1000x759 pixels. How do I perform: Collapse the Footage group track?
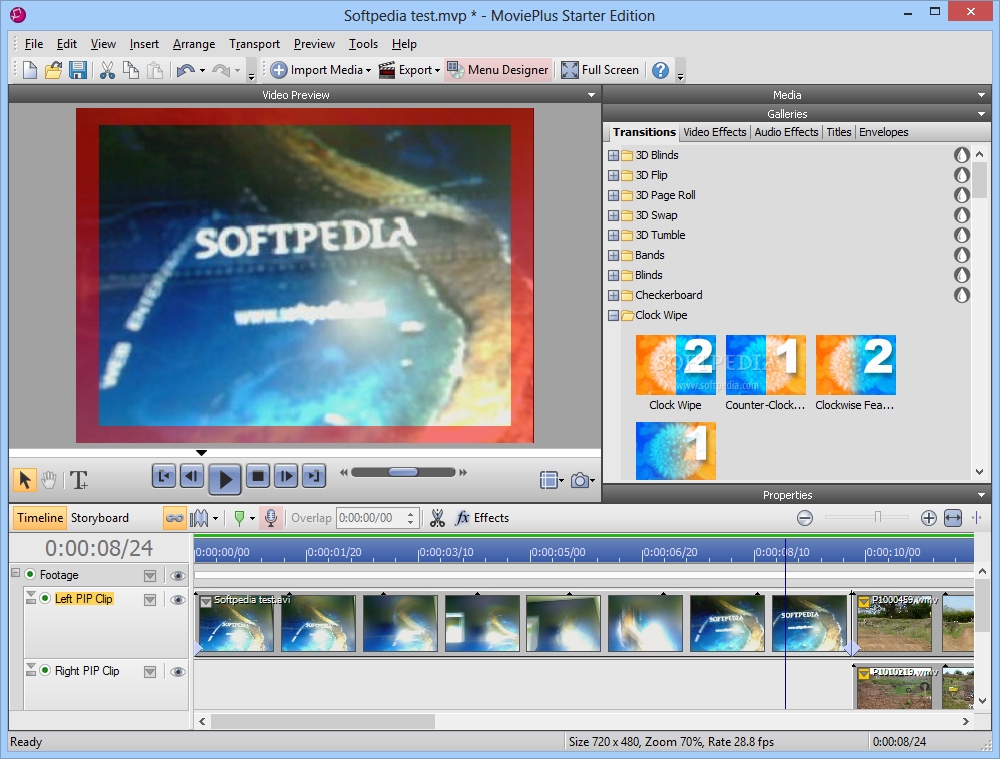pyautogui.click(x=16, y=573)
